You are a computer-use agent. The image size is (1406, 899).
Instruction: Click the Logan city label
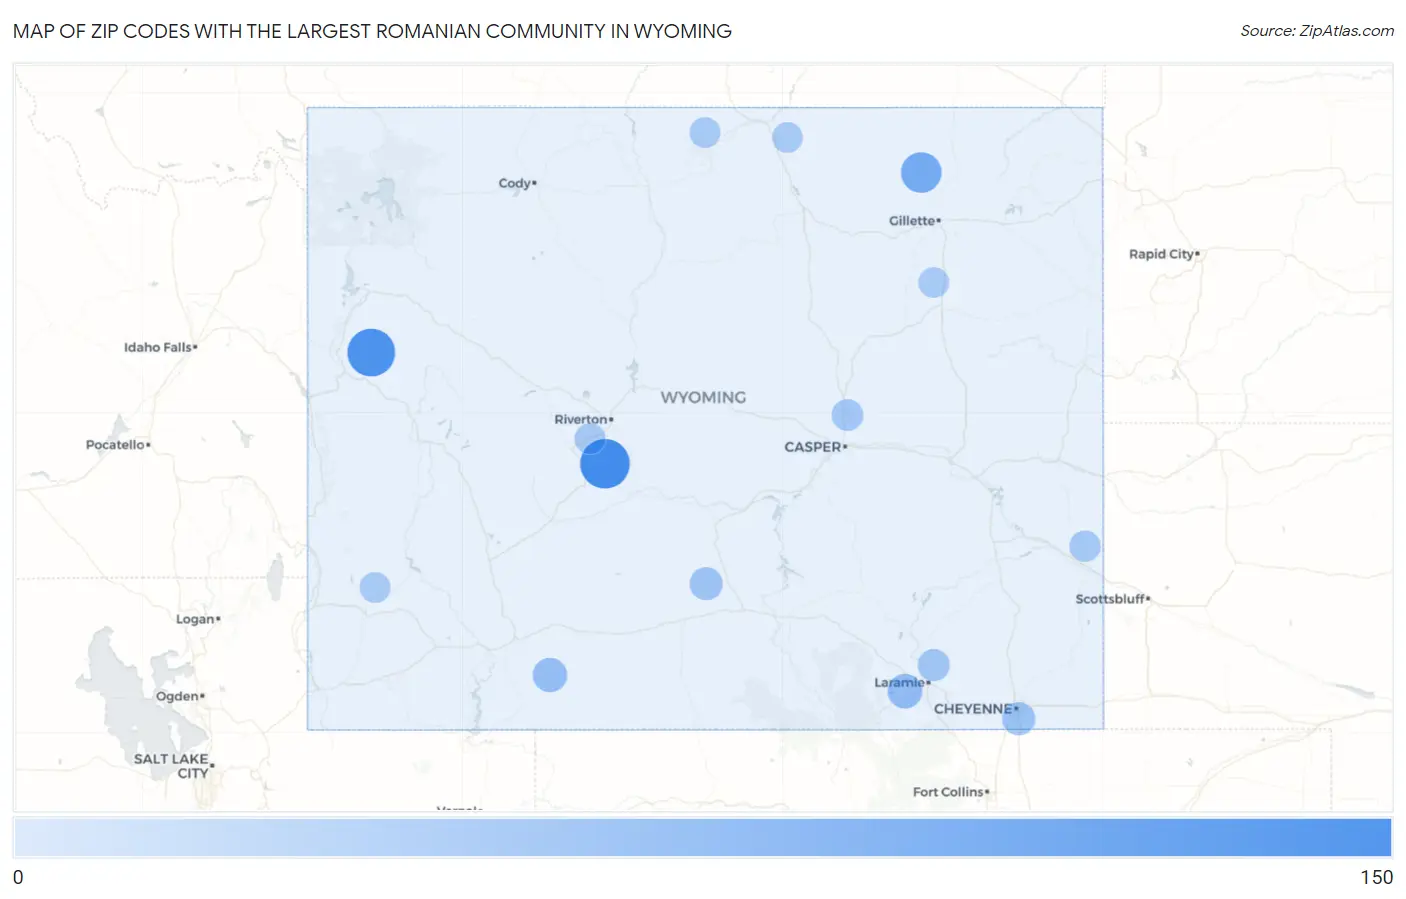click(198, 619)
